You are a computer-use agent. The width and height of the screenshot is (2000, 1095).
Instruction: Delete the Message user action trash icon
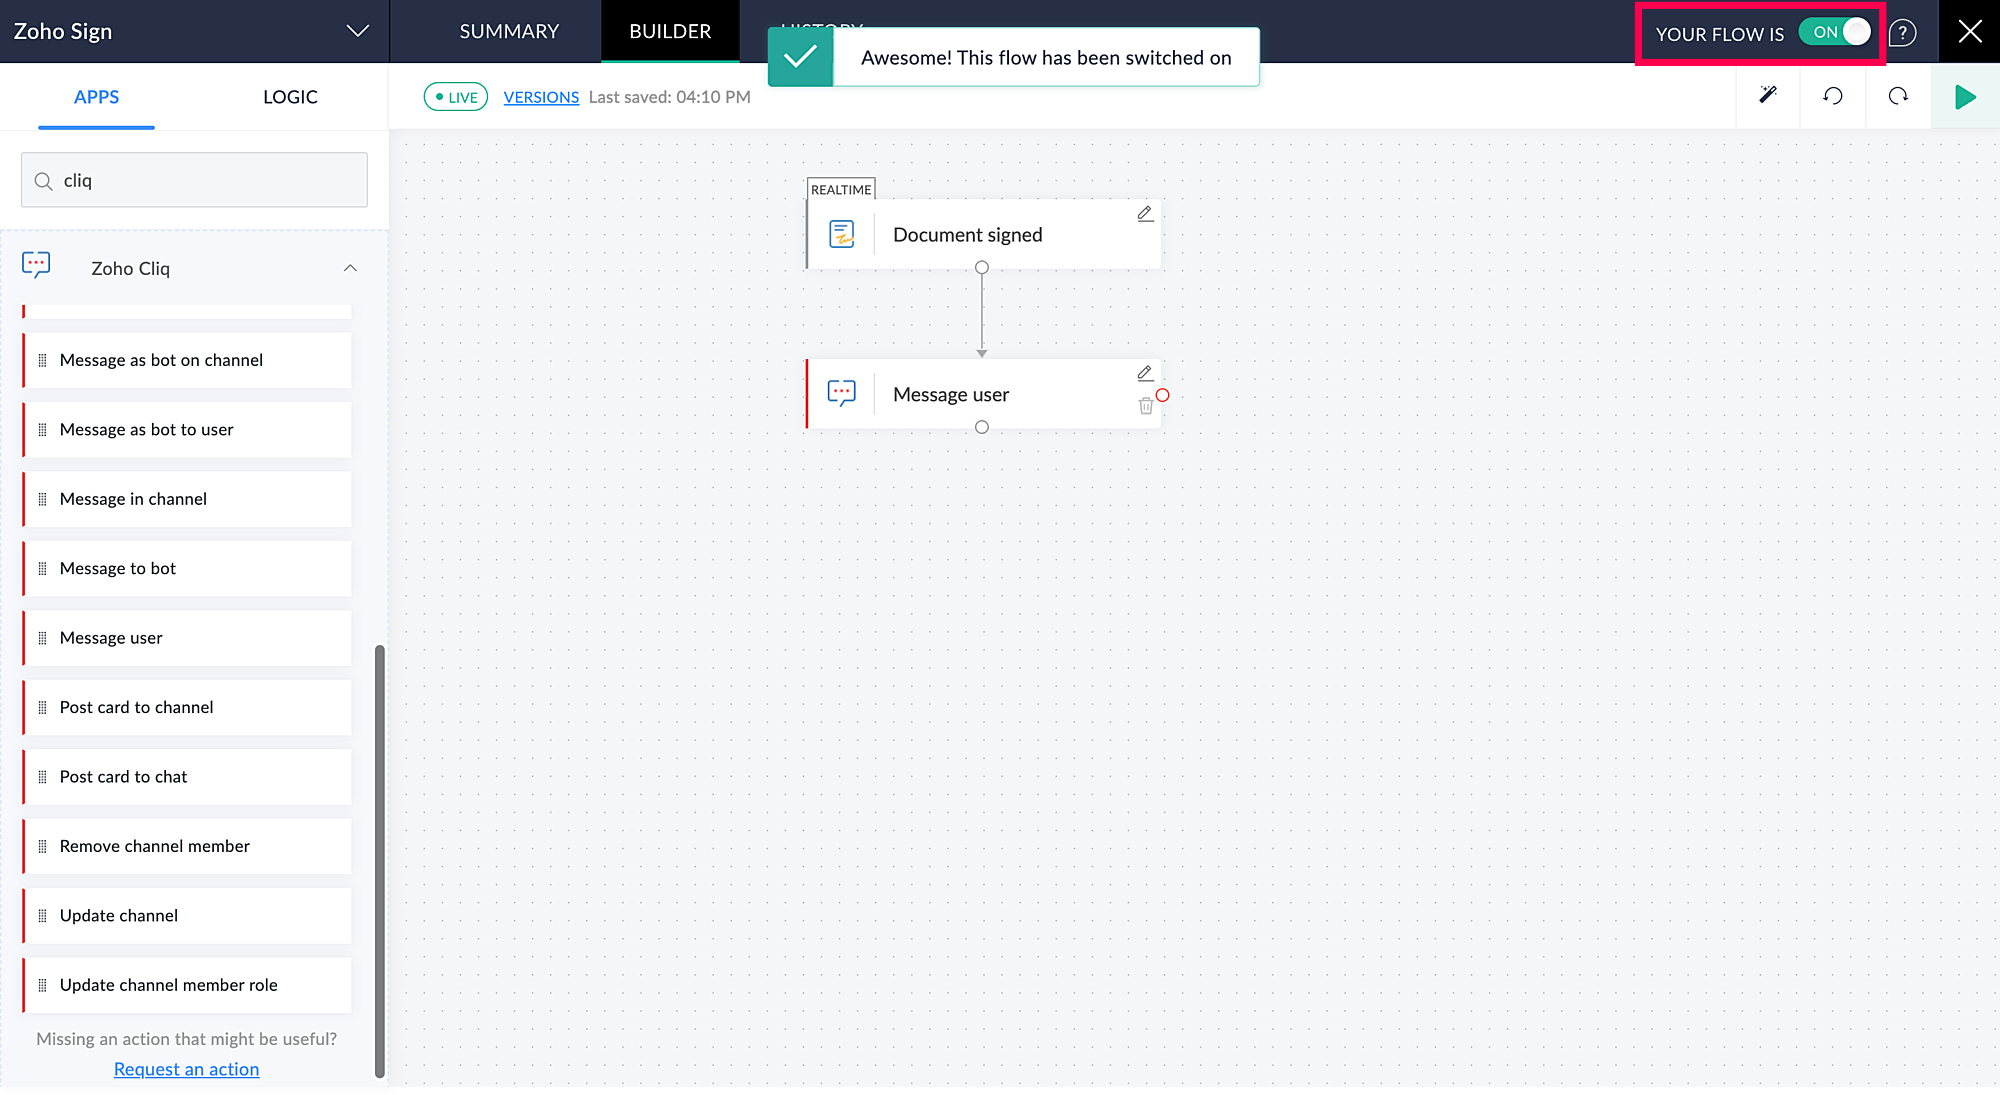tap(1145, 406)
